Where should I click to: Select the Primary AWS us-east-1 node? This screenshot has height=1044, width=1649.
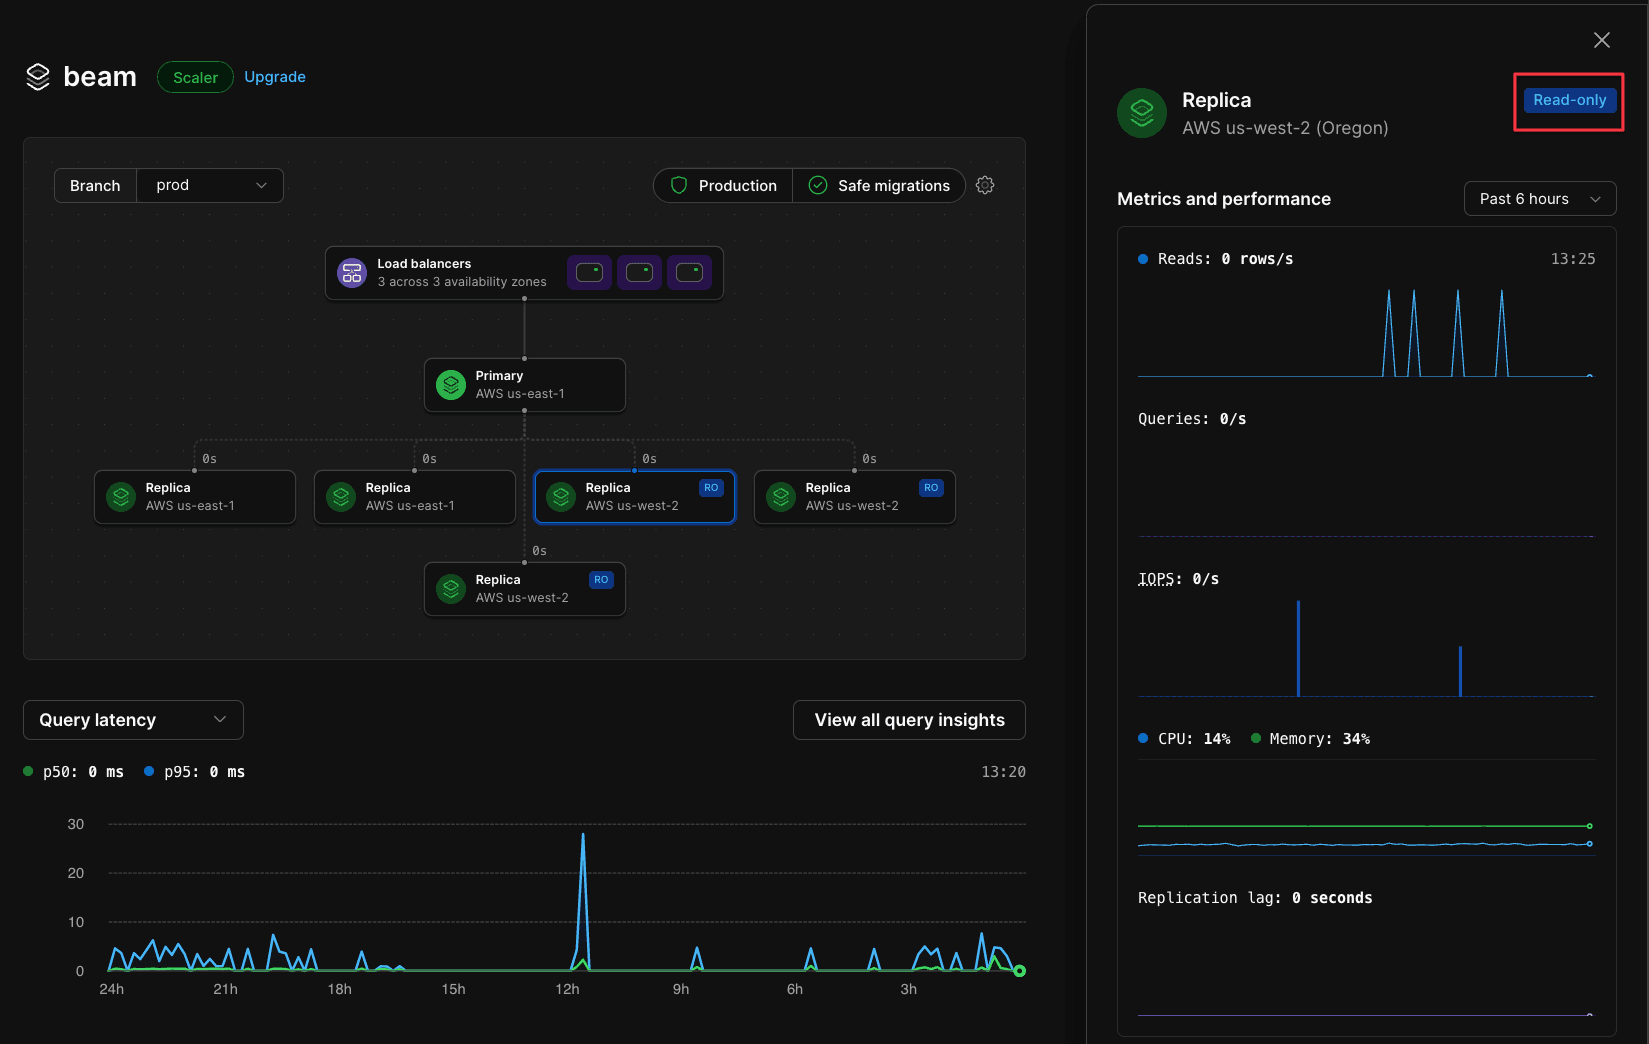(525, 385)
